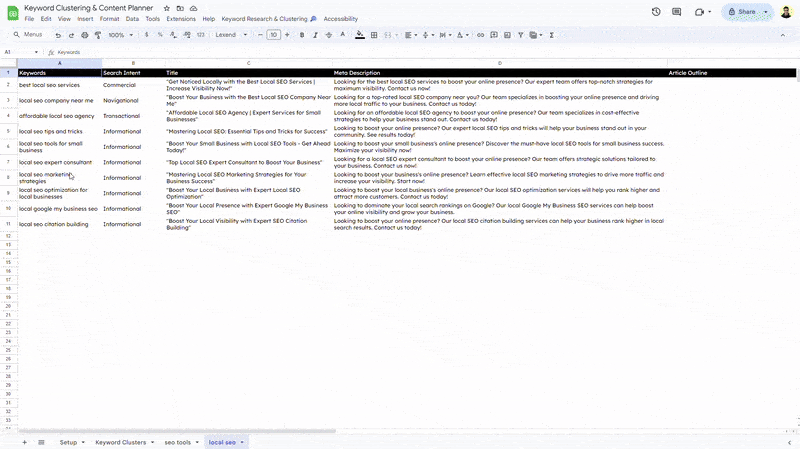This screenshot has width=800, height=449.
Task: Open the zoom 100% dropdown
Action: (120, 35)
